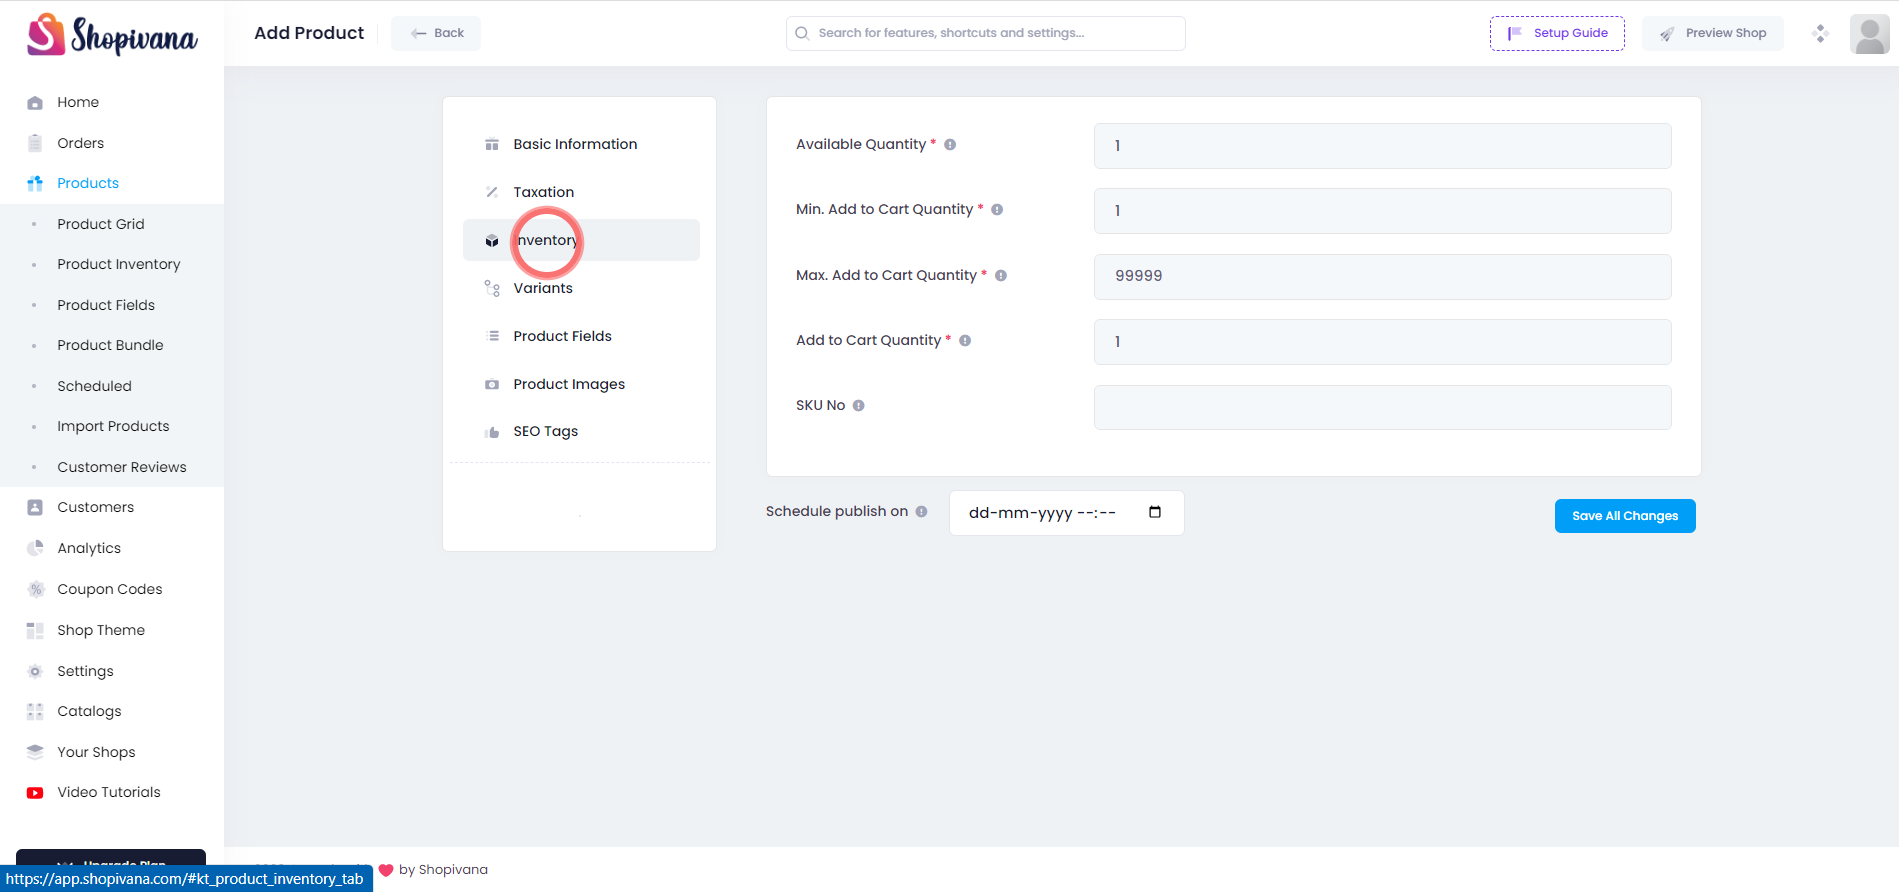Open Product Fields in the sidebar submenu
Viewport: 1899px width, 892px height.
tap(106, 305)
